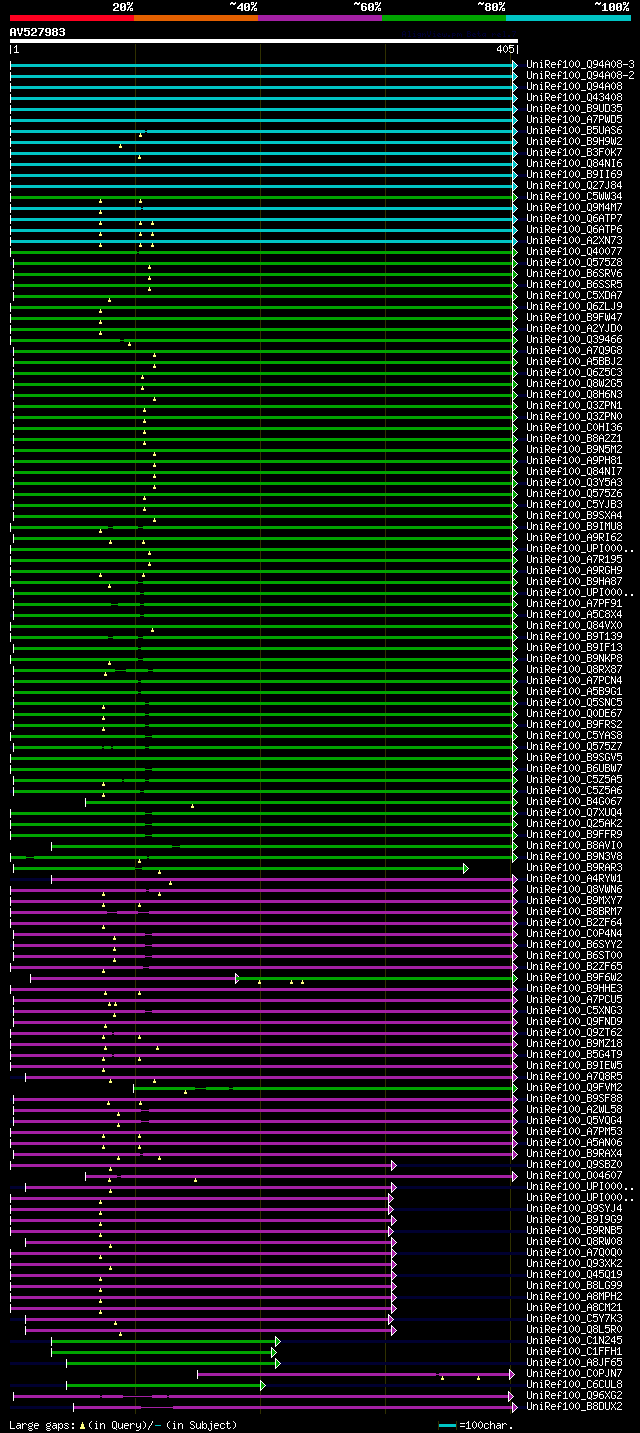Click the UniRef100_A9RI62 label
The height and width of the screenshot is (1433, 640).
click(x=574, y=537)
